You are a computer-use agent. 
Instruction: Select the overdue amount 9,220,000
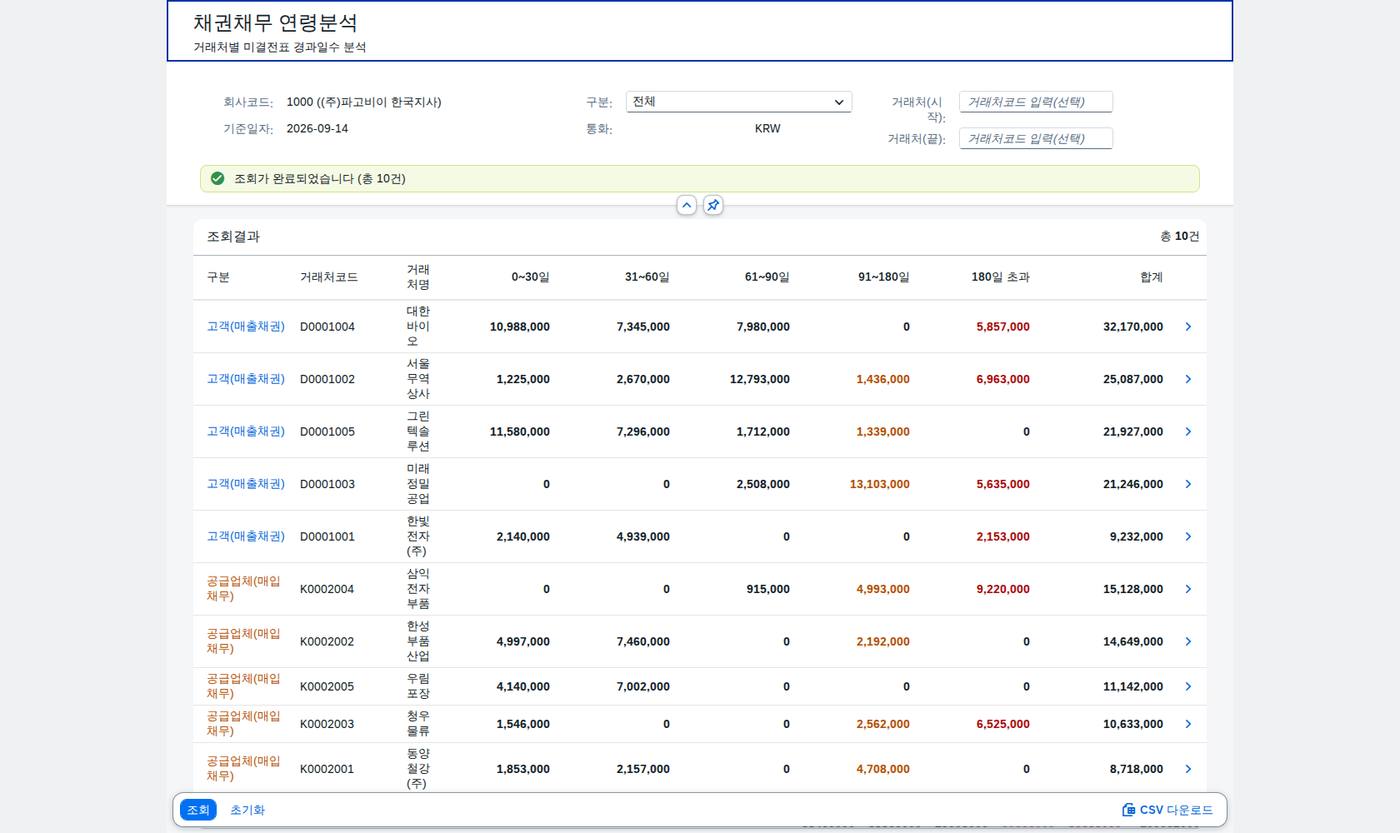point(1003,589)
